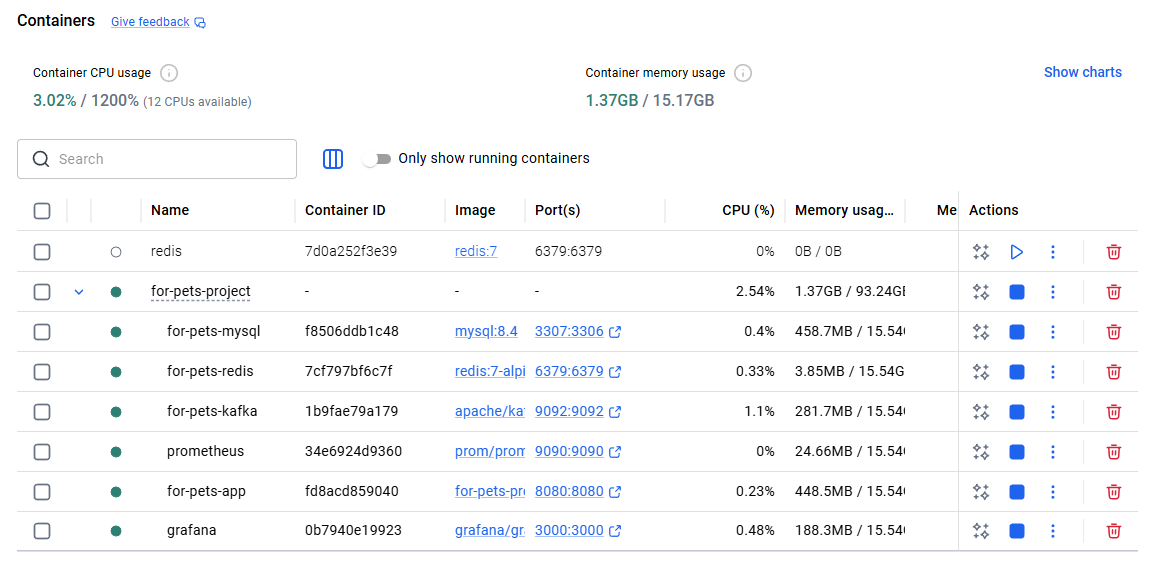
Task: Open the grafana container name
Action: [x=191, y=531]
